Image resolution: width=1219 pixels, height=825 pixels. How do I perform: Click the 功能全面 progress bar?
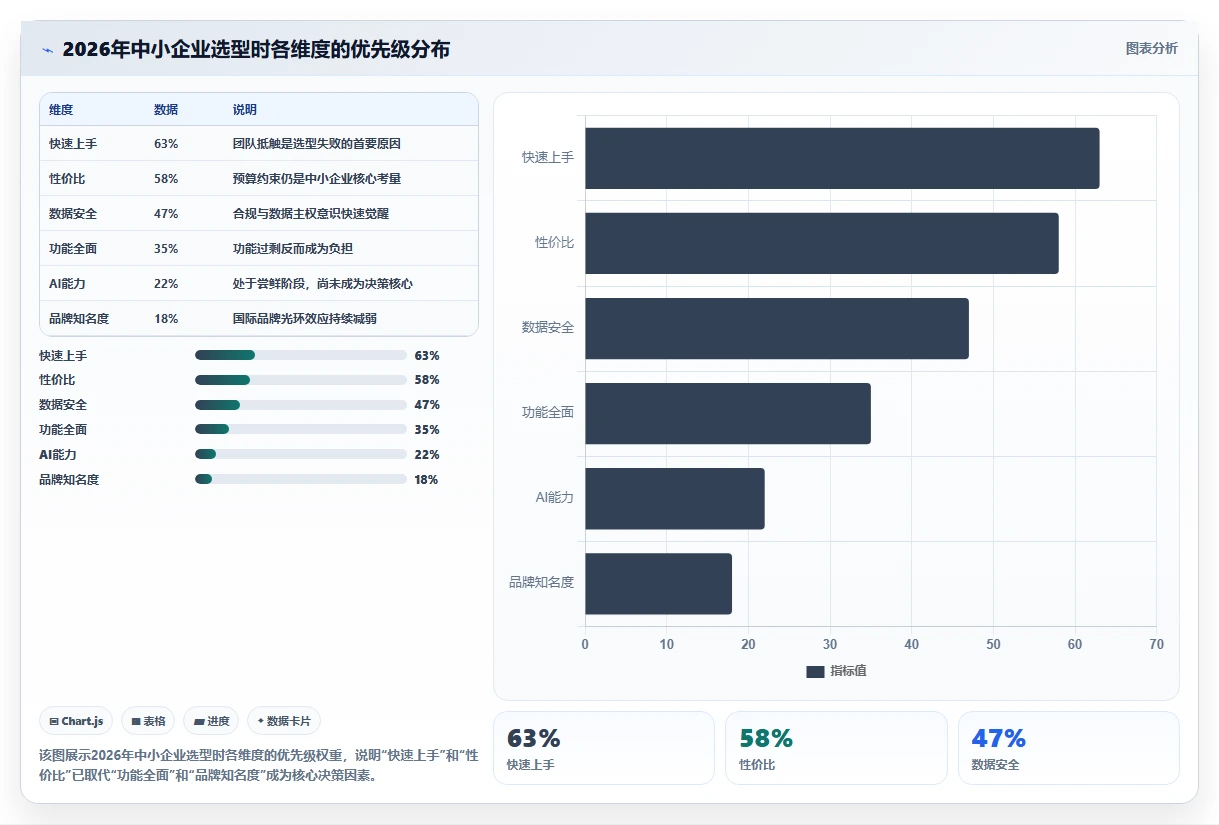coord(300,430)
